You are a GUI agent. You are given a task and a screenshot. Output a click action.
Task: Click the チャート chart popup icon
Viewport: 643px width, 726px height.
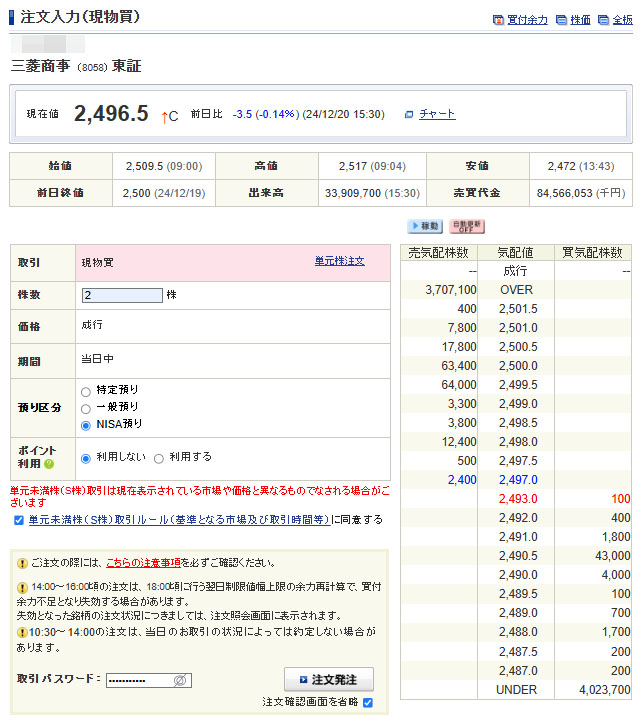point(409,115)
